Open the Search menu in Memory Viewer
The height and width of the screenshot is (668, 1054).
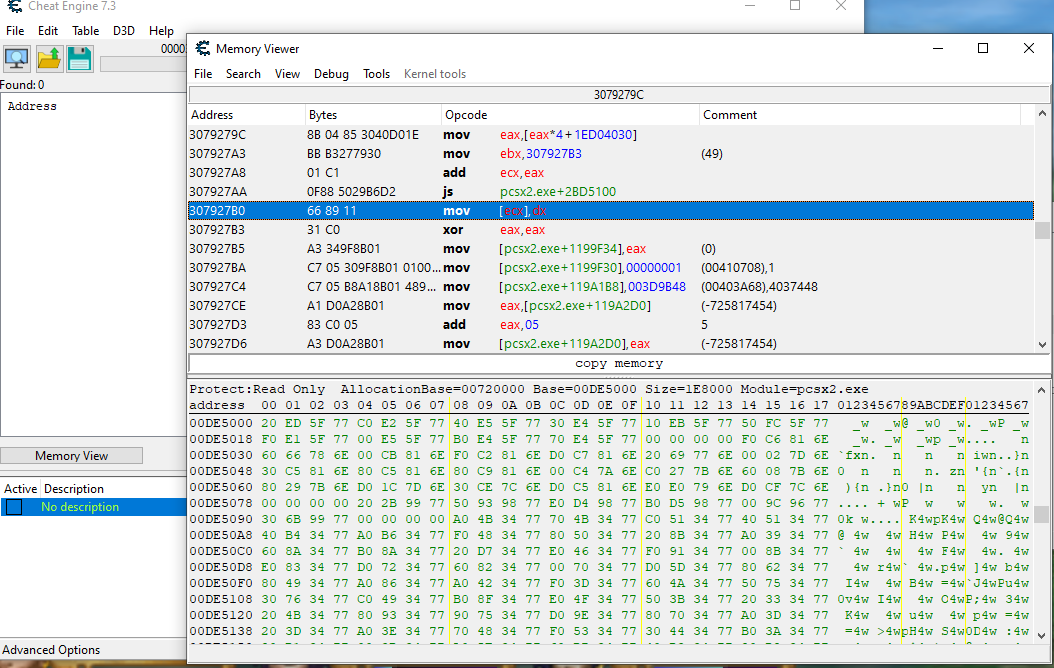pos(243,74)
